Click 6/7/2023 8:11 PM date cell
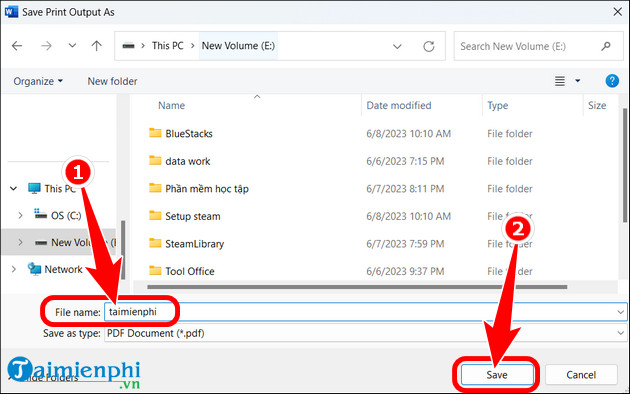This screenshot has width=630, height=394. click(405, 188)
